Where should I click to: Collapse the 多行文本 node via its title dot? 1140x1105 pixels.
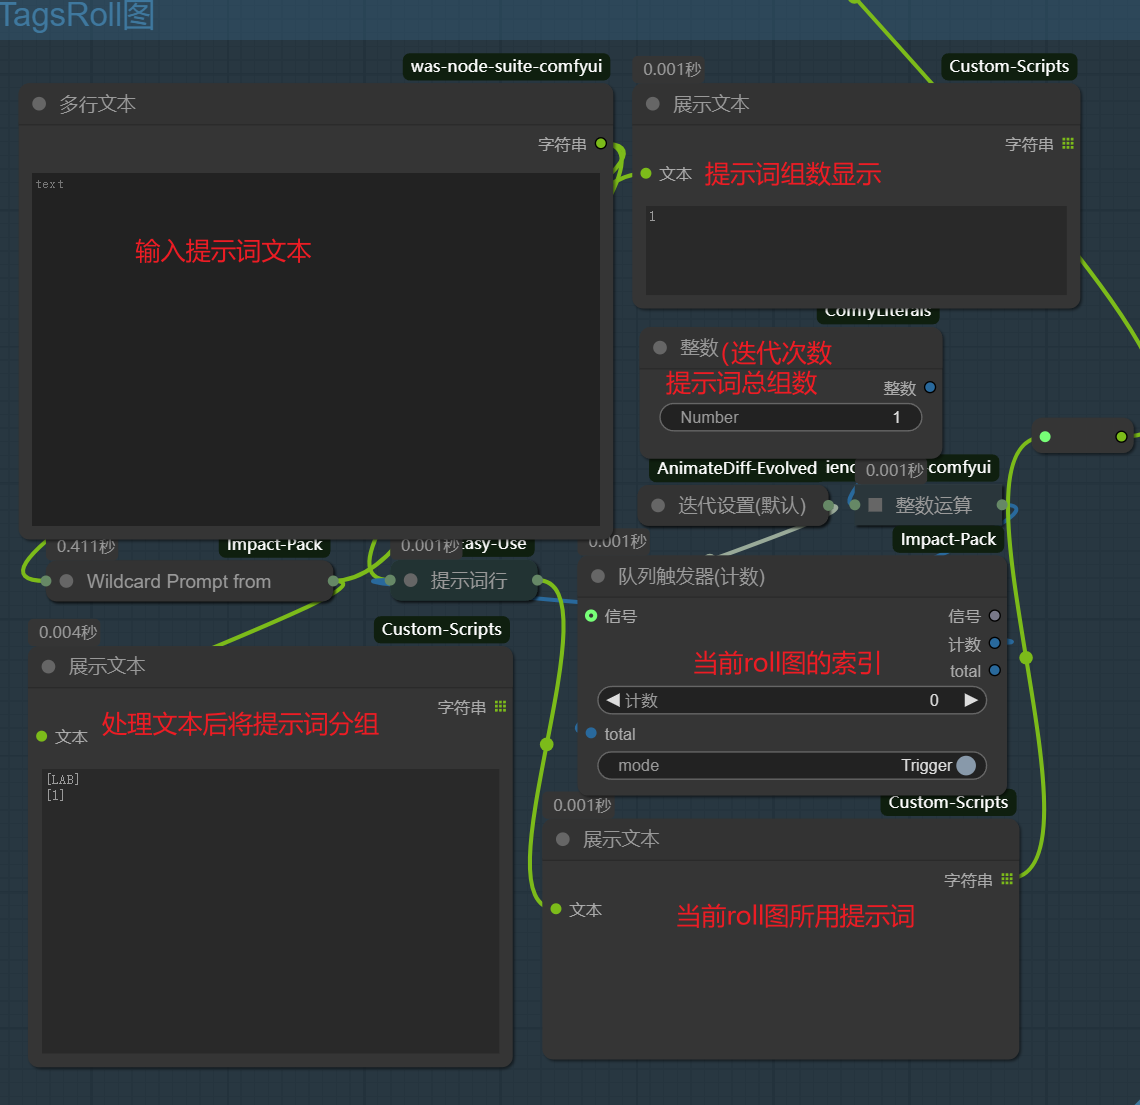click(x=39, y=104)
